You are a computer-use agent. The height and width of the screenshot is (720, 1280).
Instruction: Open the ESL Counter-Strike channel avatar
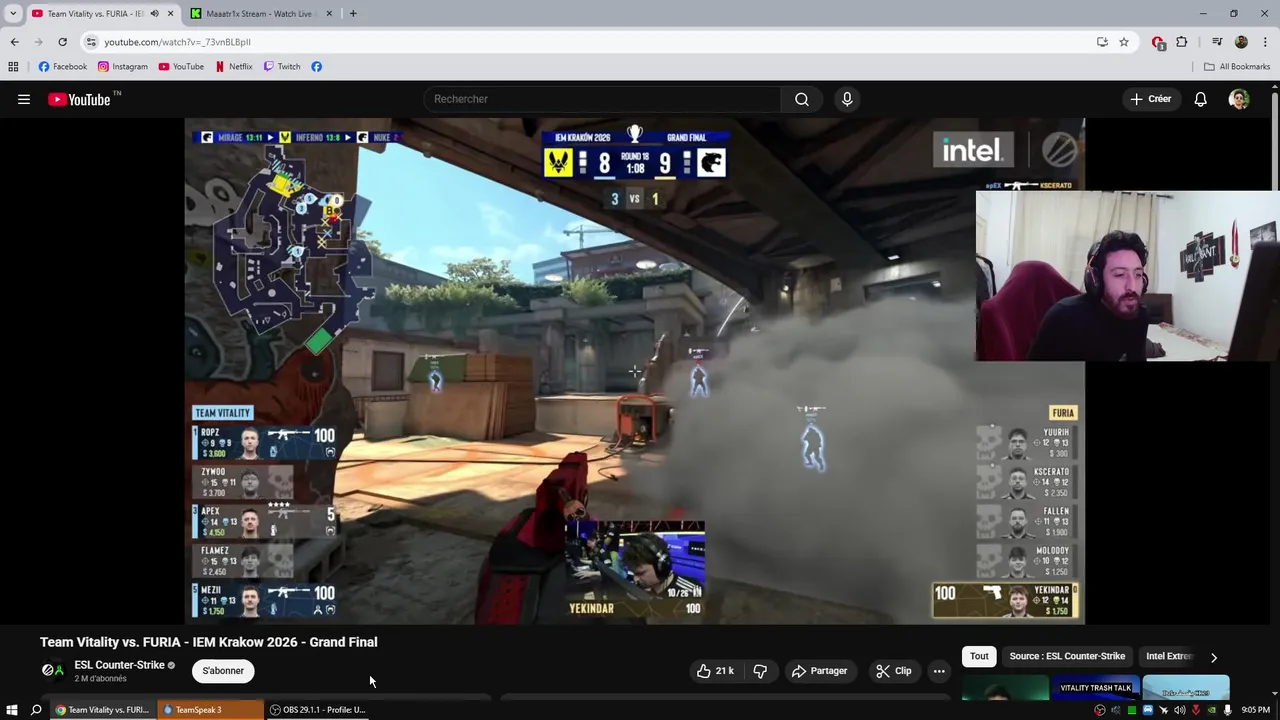pyautogui.click(x=52, y=670)
